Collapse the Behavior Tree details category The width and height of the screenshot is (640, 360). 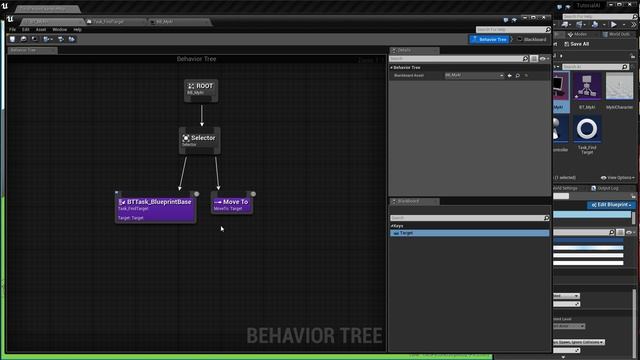pos(391,67)
